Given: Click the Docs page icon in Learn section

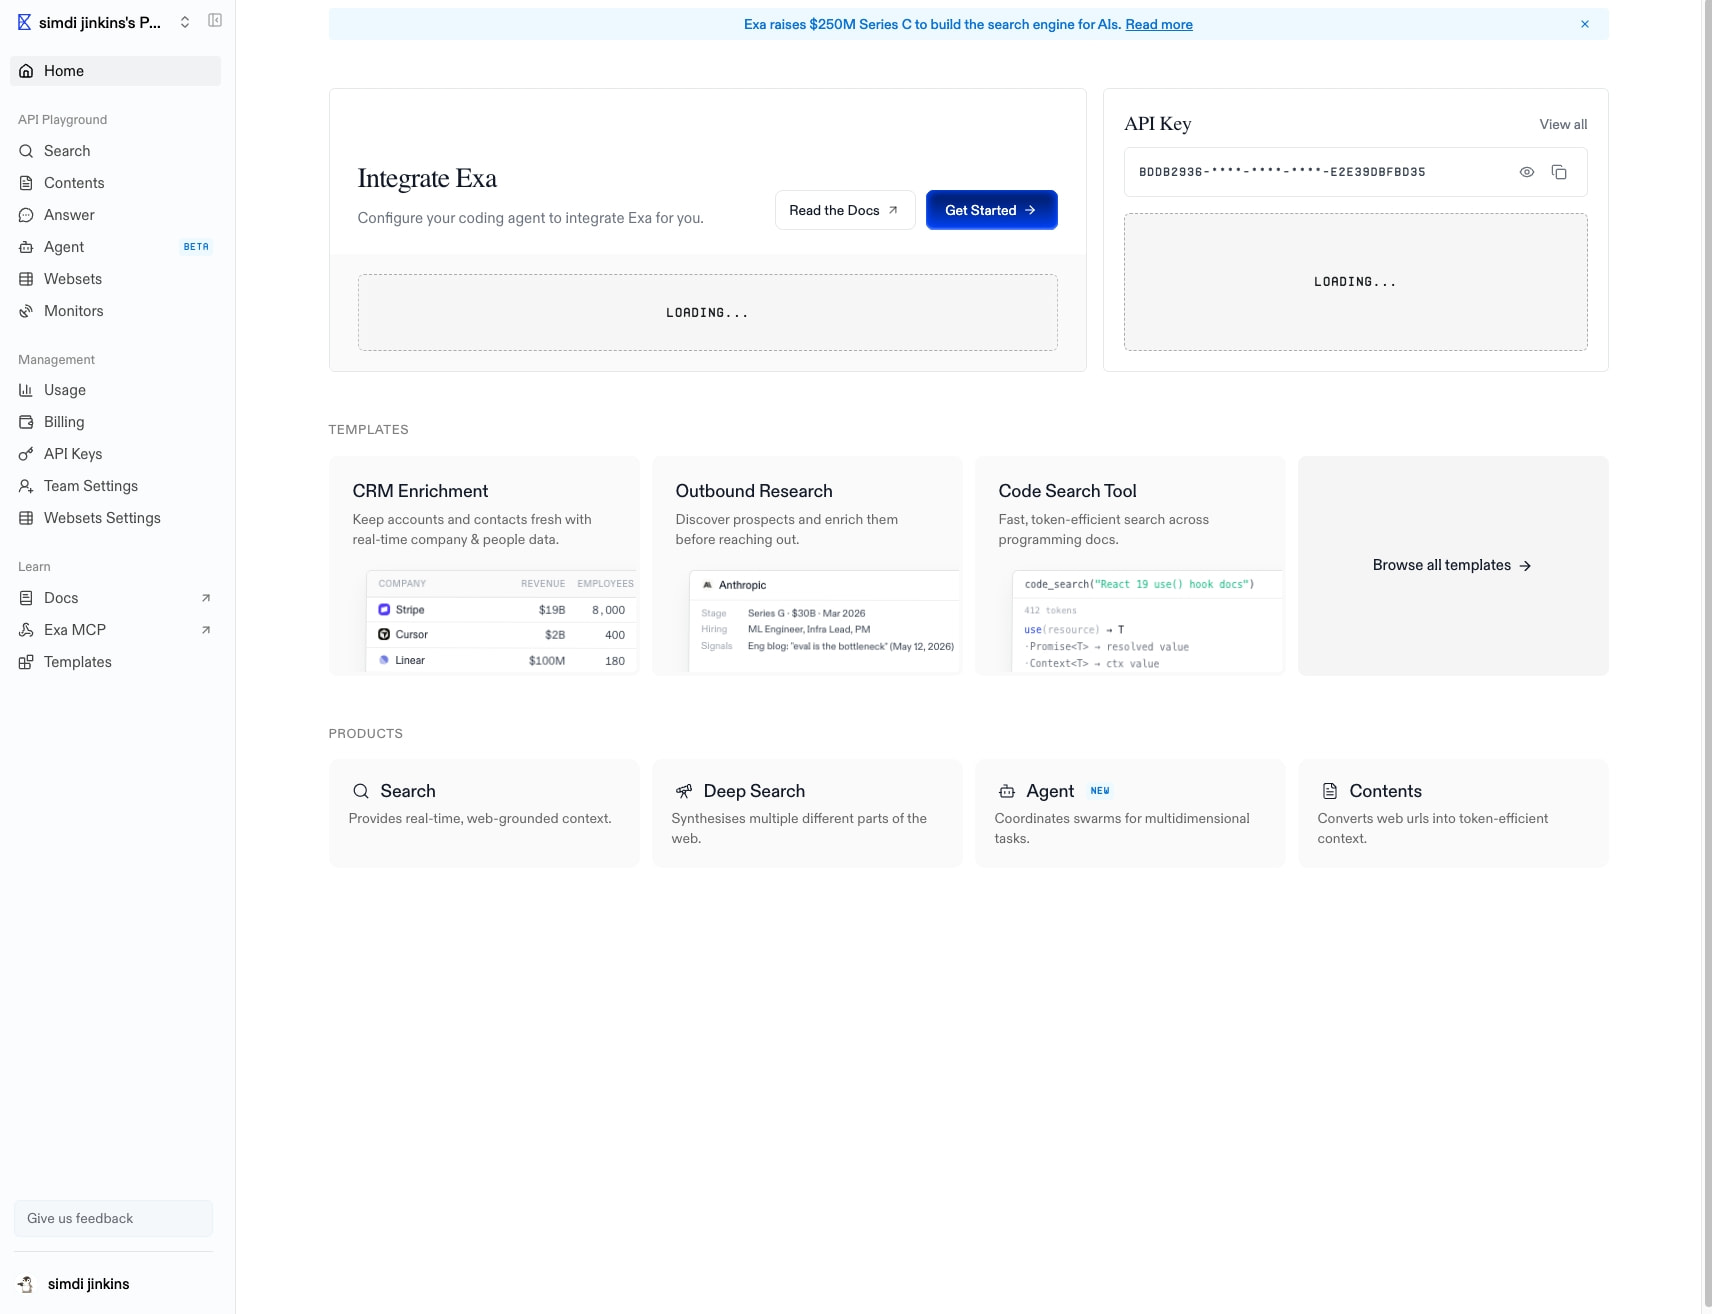Looking at the screenshot, I should click(26, 598).
